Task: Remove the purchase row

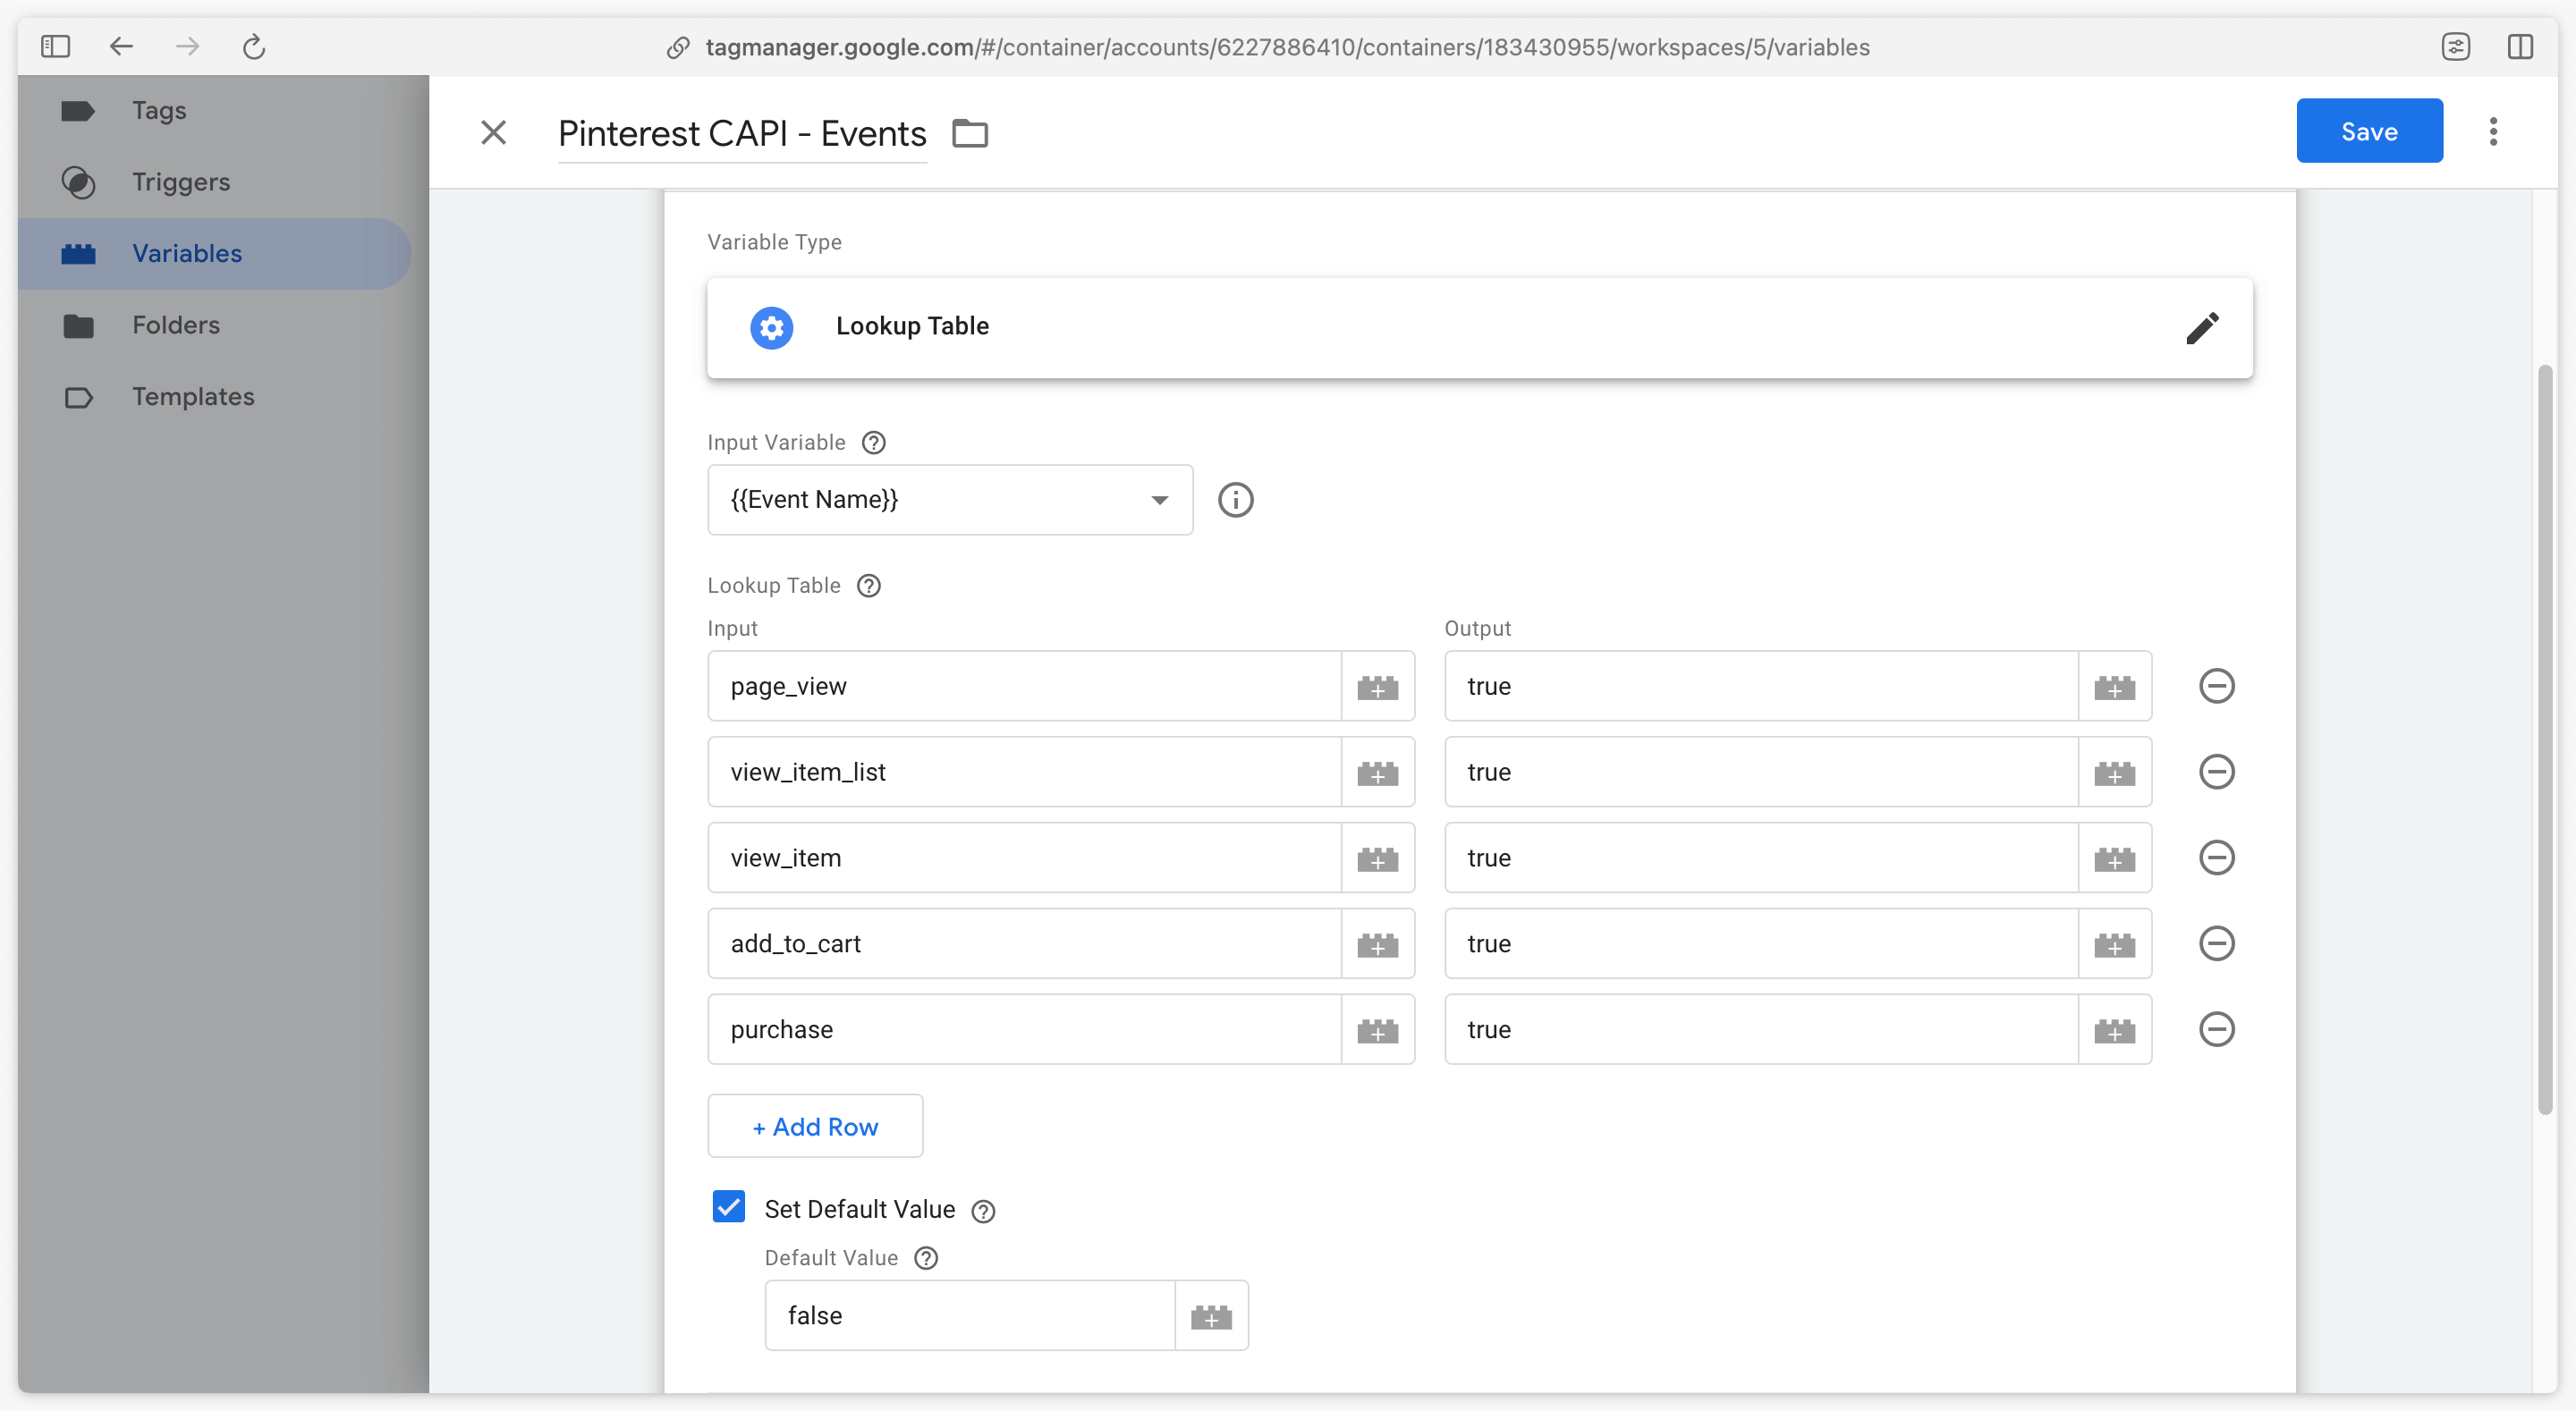Action: click(x=2217, y=1030)
